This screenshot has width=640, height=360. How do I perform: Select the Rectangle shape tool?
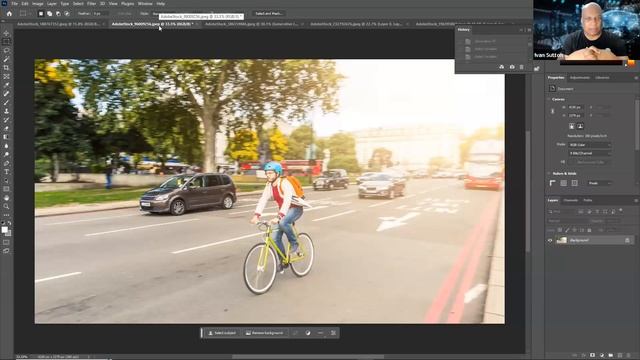(6, 189)
